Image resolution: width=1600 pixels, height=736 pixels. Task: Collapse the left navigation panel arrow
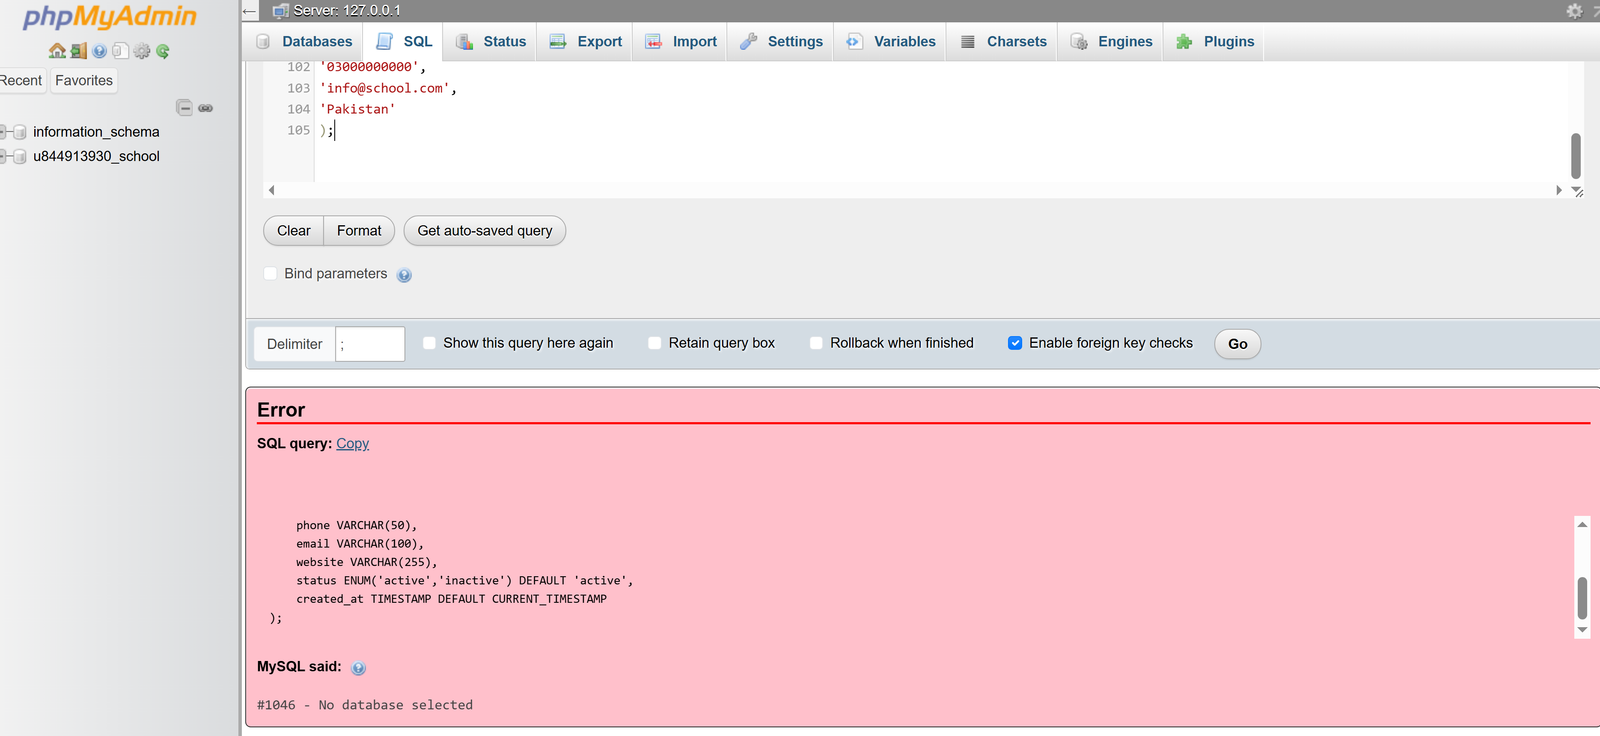click(x=250, y=11)
